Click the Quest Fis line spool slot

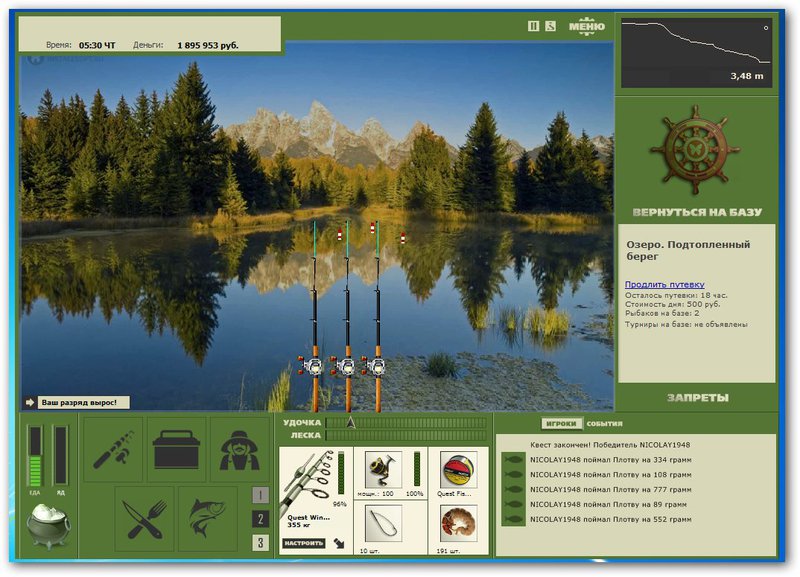click(458, 469)
